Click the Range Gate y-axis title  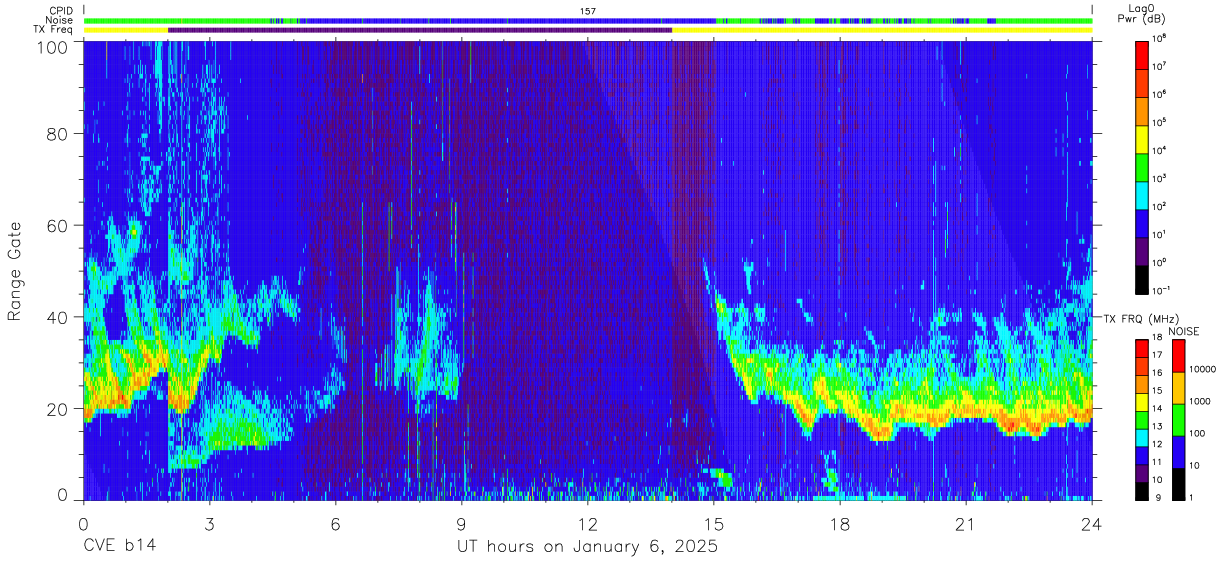coord(16,271)
